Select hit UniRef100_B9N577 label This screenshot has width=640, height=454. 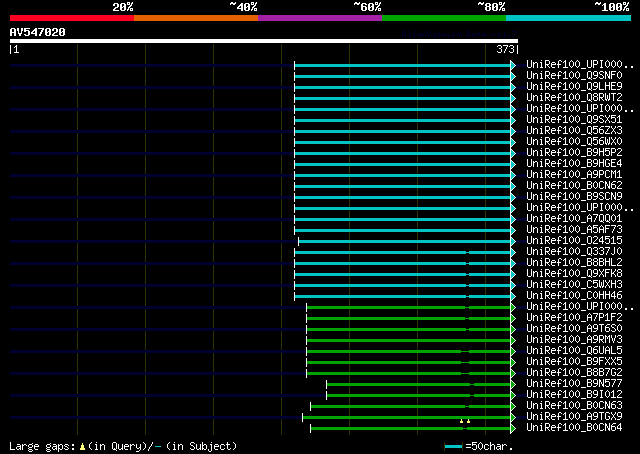coord(574,384)
